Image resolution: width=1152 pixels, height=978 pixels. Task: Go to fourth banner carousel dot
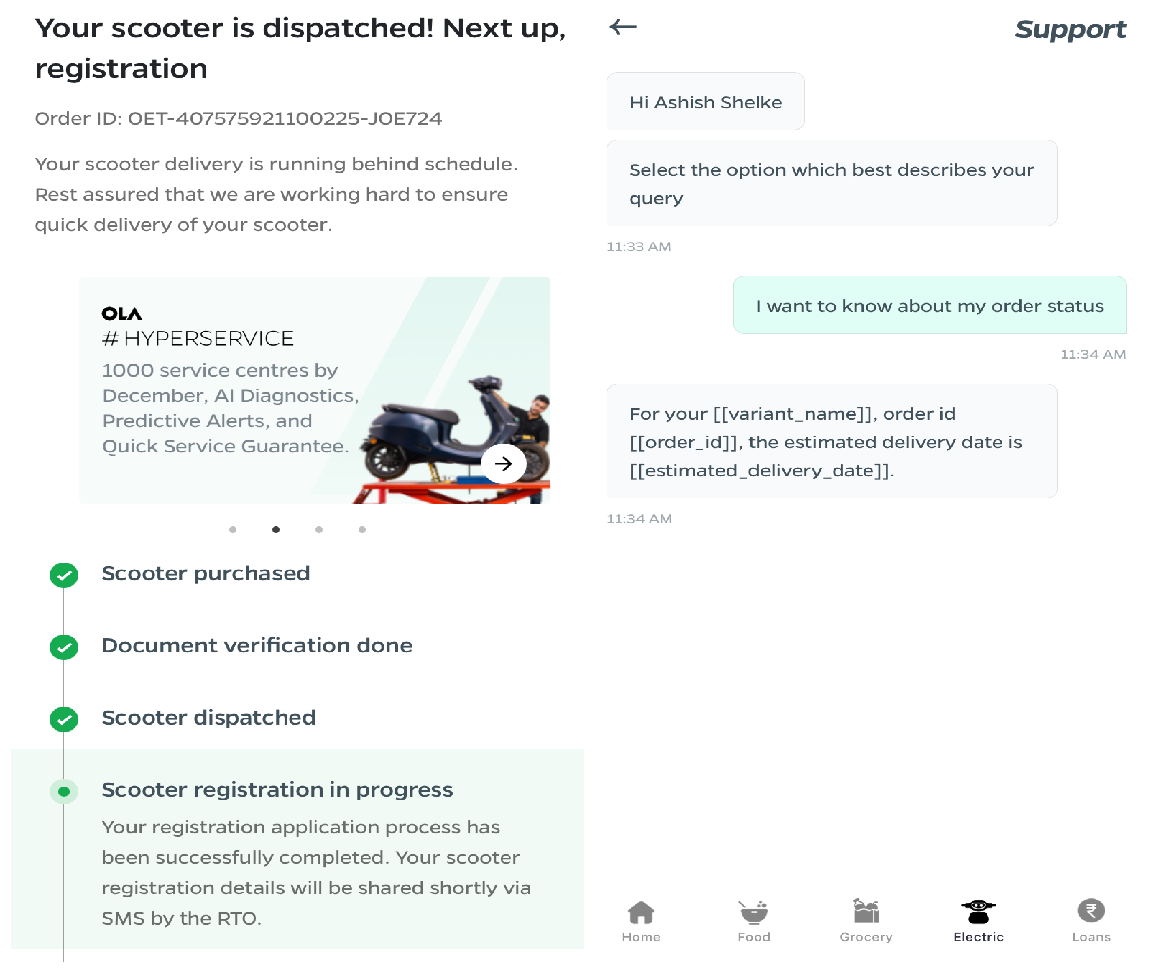362,530
